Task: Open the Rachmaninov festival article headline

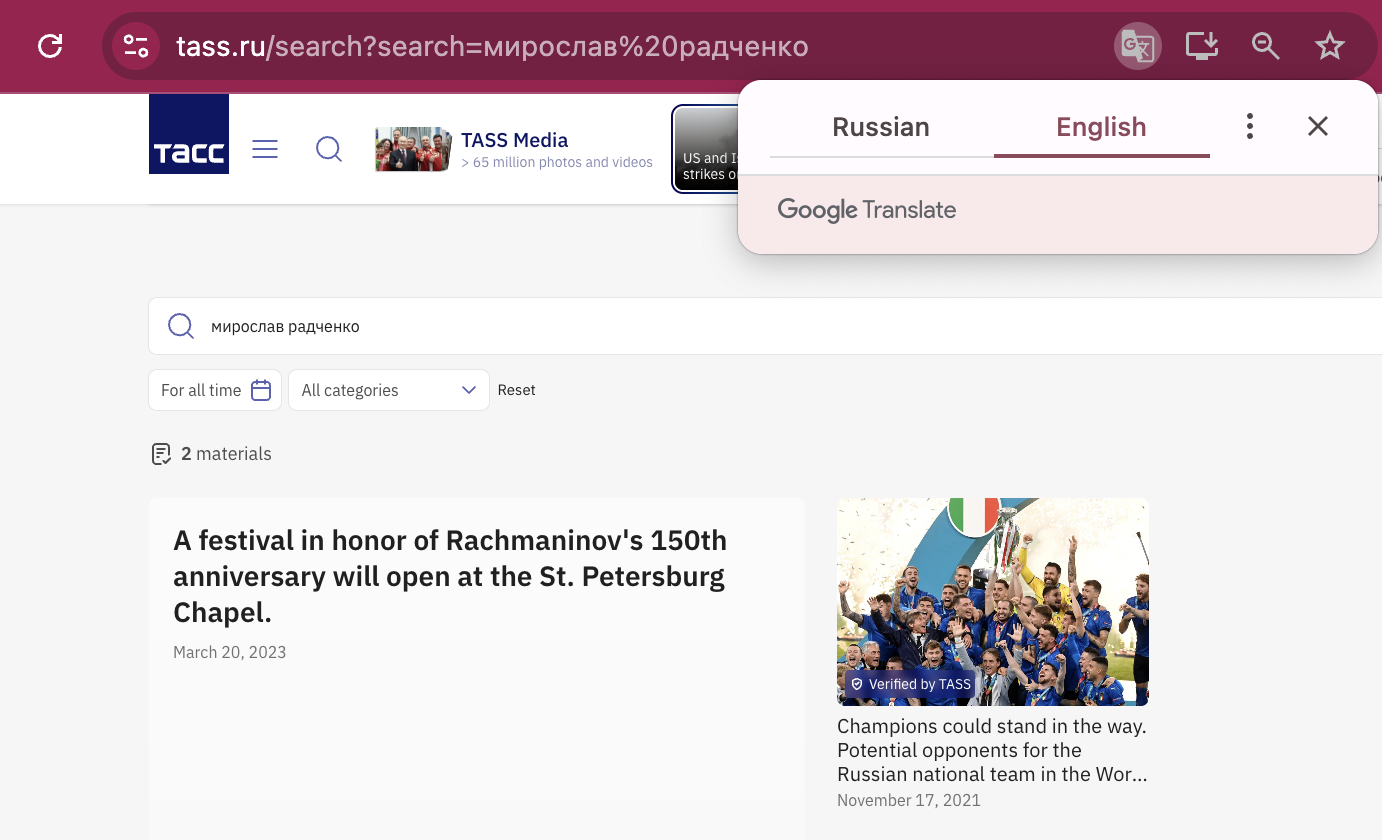Action: click(450, 576)
